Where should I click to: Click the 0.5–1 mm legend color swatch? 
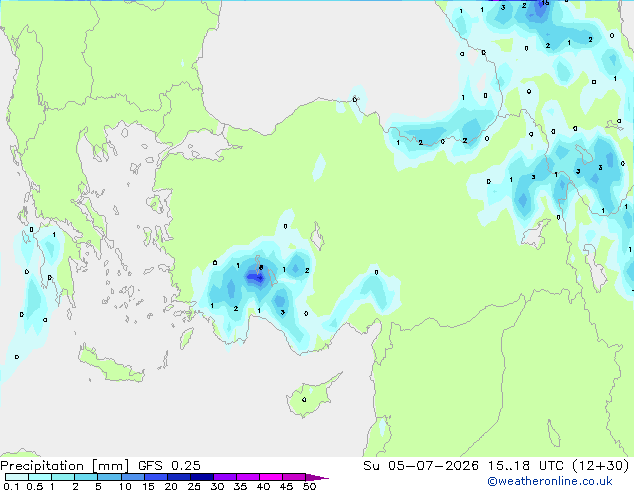[40, 477]
